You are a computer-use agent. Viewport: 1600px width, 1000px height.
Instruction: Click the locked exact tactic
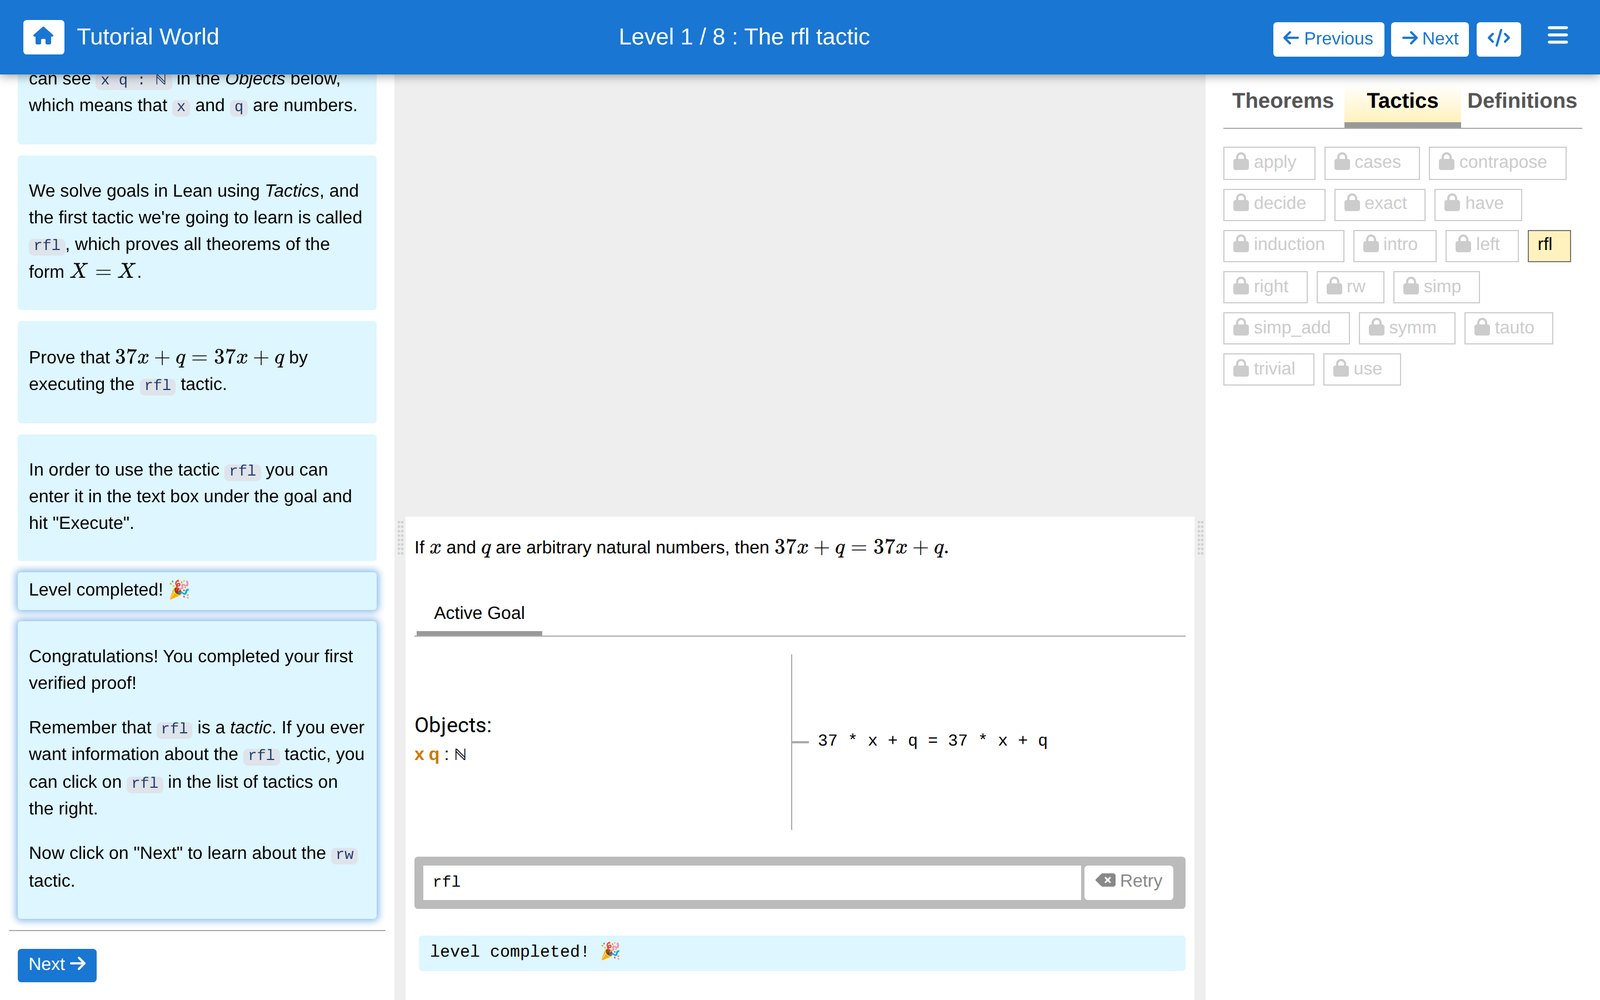tap(1379, 204)
